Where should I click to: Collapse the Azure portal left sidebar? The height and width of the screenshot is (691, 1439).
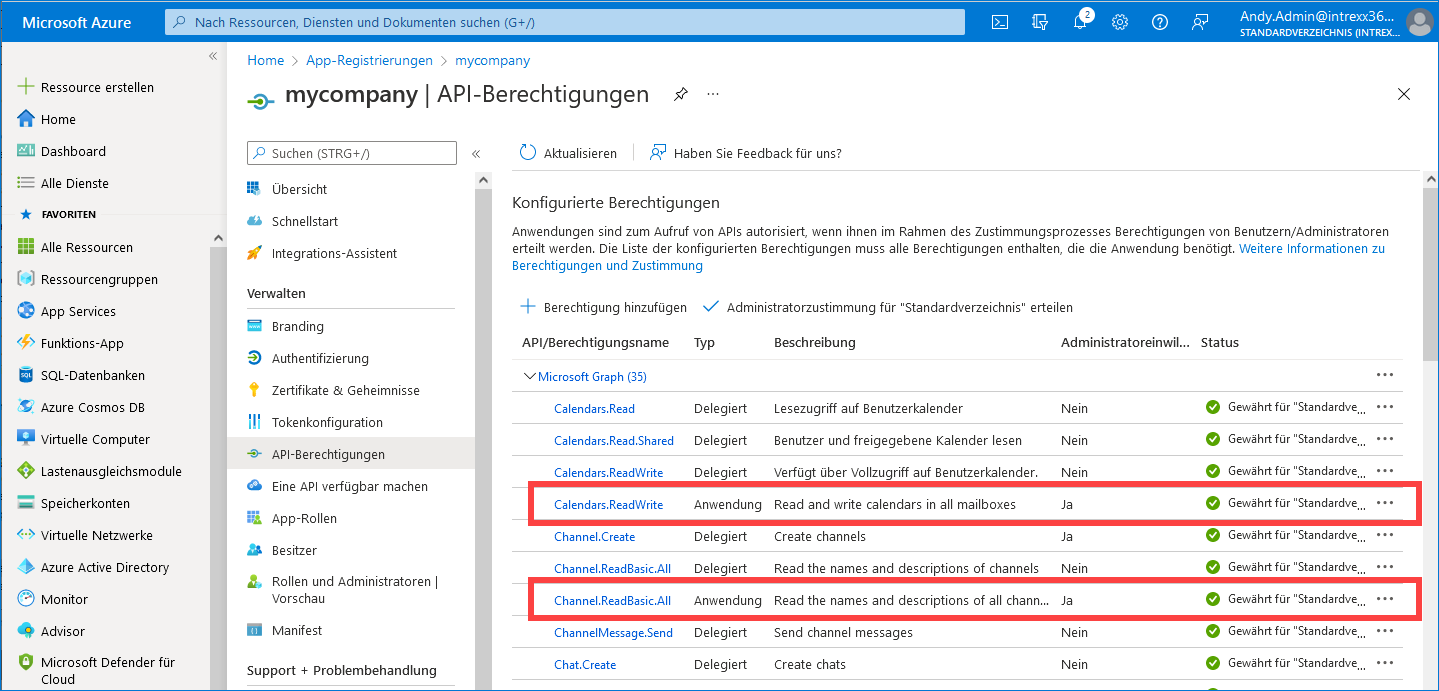click(213, 56)
